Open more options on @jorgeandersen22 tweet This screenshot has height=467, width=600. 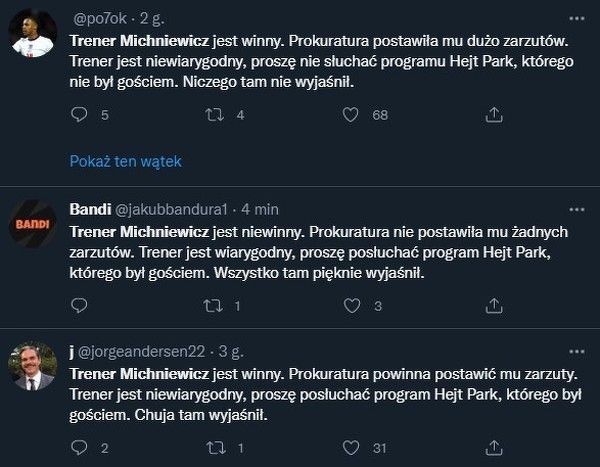tap(577, 351)
